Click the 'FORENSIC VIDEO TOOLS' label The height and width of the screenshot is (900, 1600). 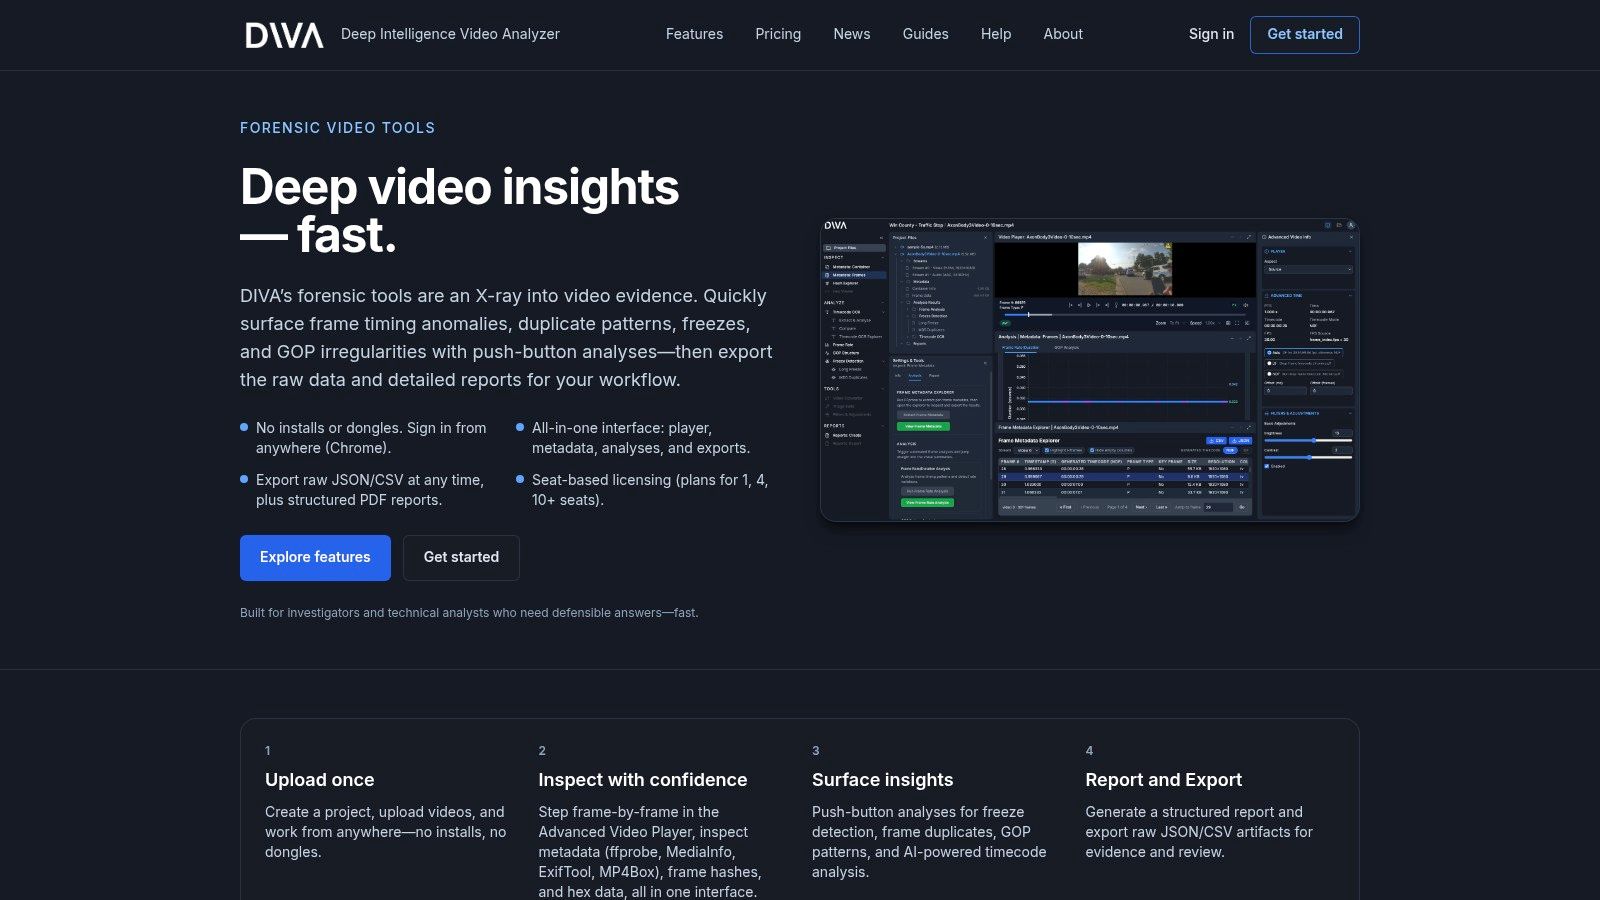338,128
